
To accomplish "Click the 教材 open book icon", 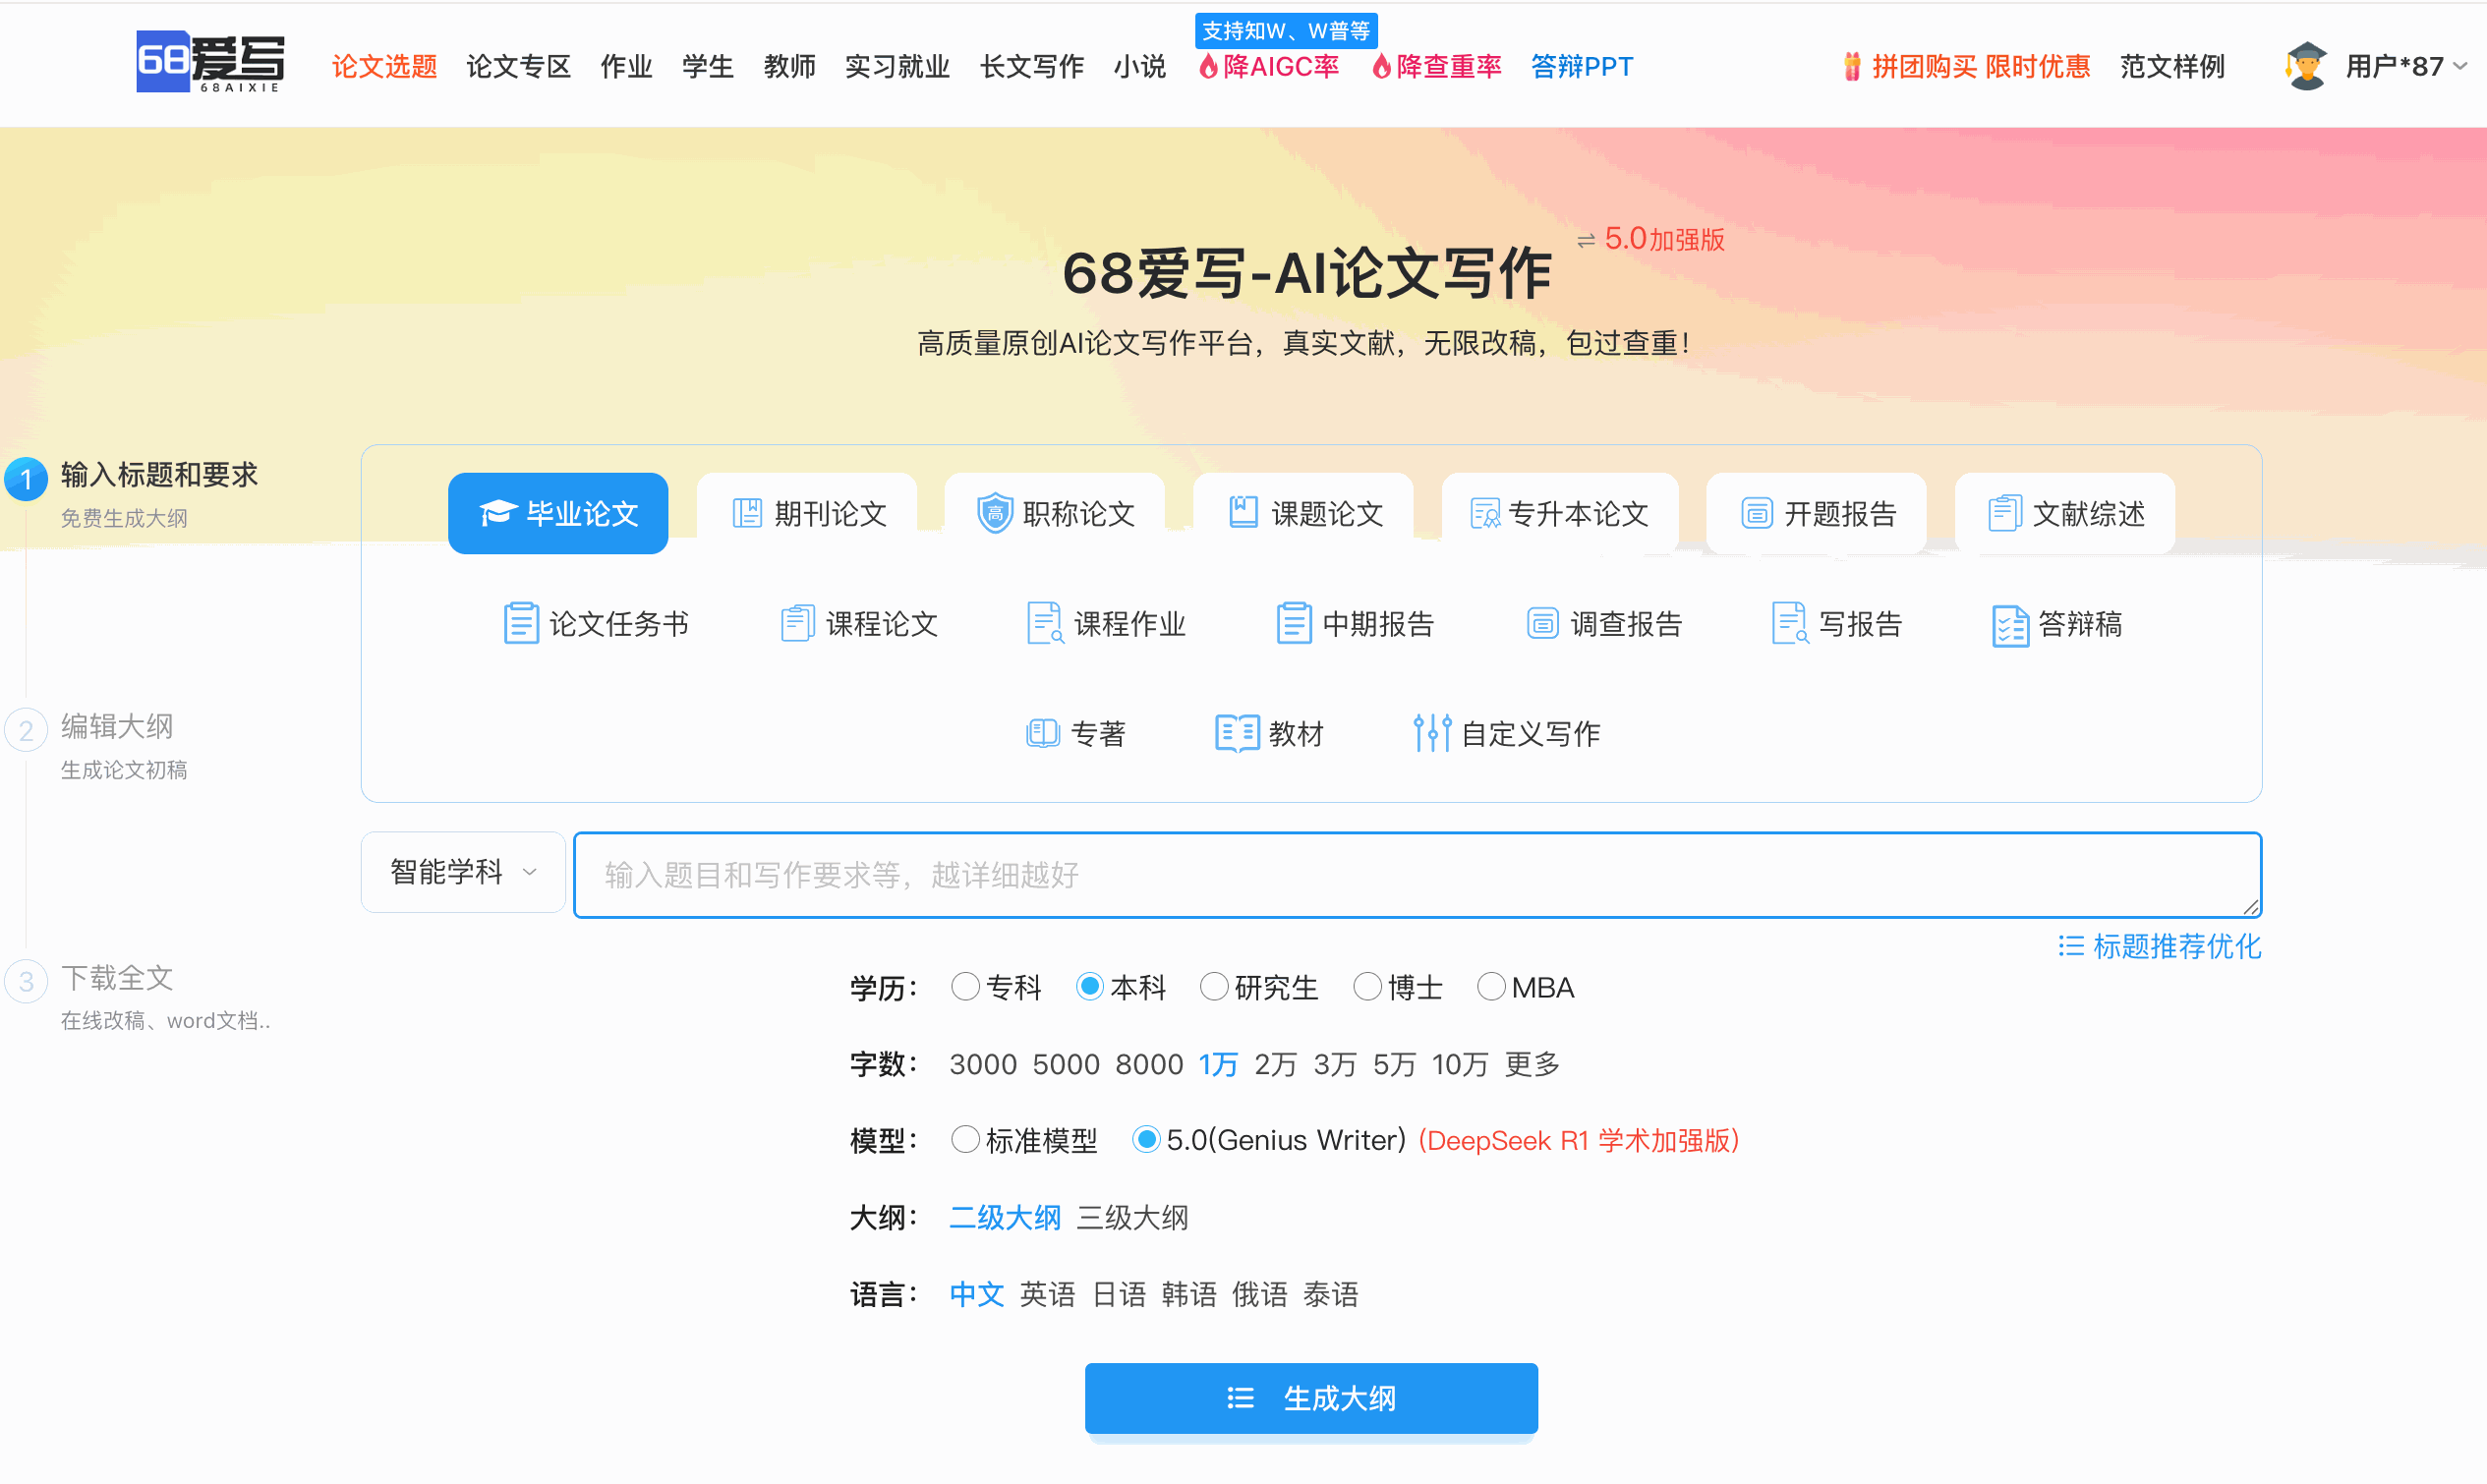I will pyautogui.click(x=1236, y=733).
